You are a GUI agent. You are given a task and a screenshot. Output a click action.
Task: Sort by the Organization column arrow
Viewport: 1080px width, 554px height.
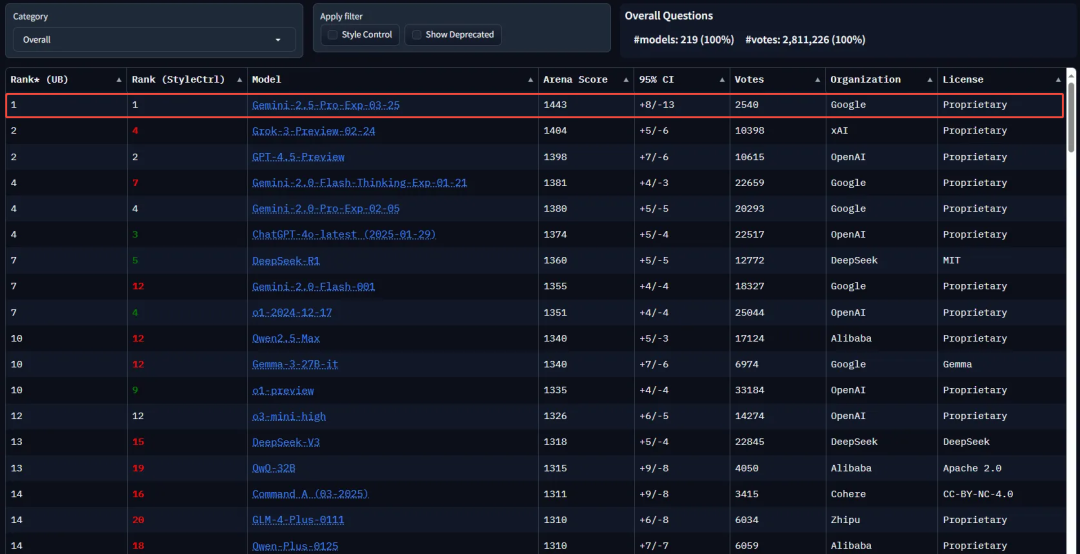coord(929,80)
